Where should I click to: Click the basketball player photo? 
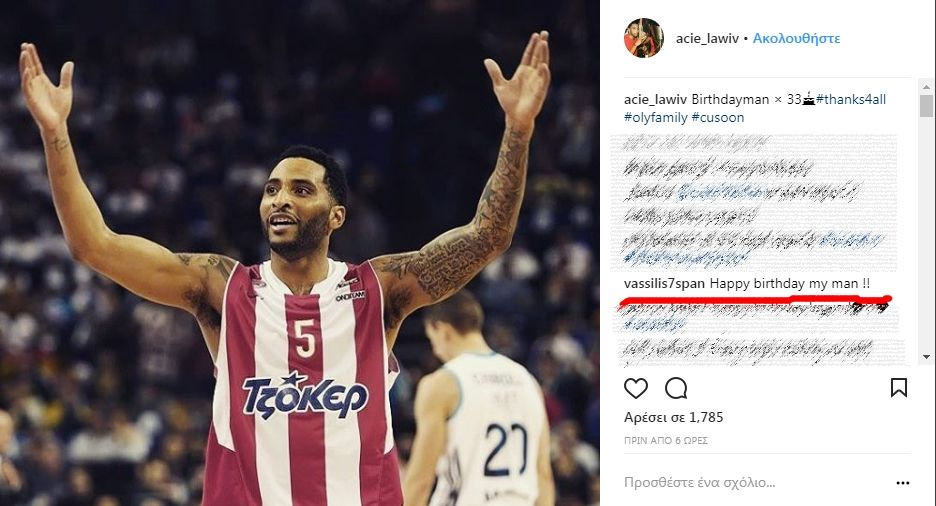(300, 253)
